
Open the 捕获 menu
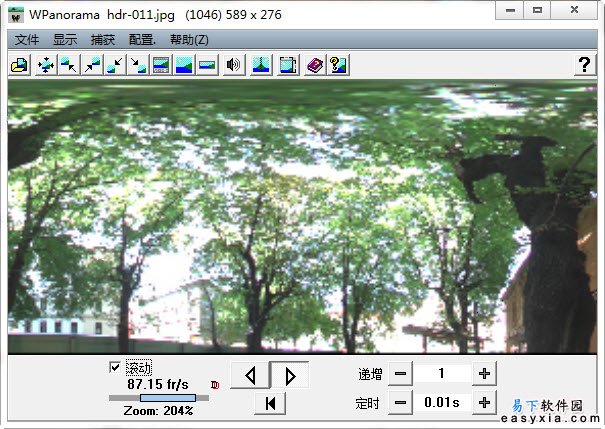[103, 40]
